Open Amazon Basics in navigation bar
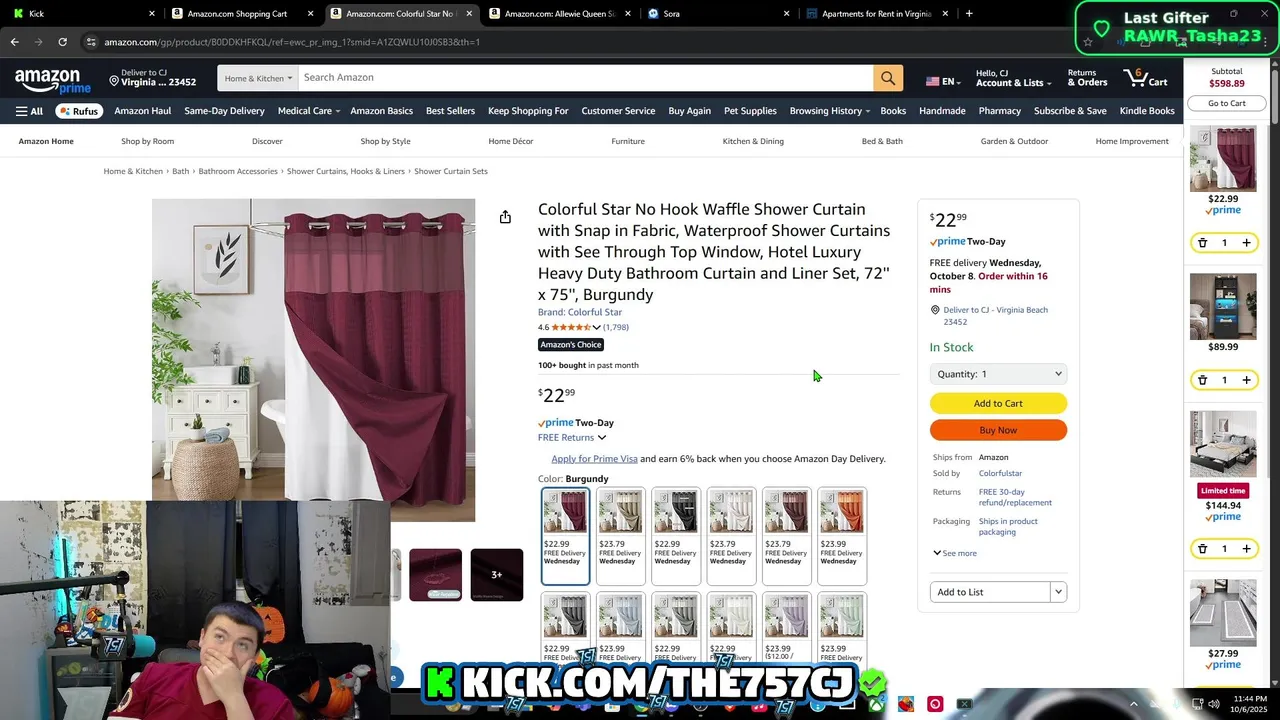 click(x=381, y=111)
